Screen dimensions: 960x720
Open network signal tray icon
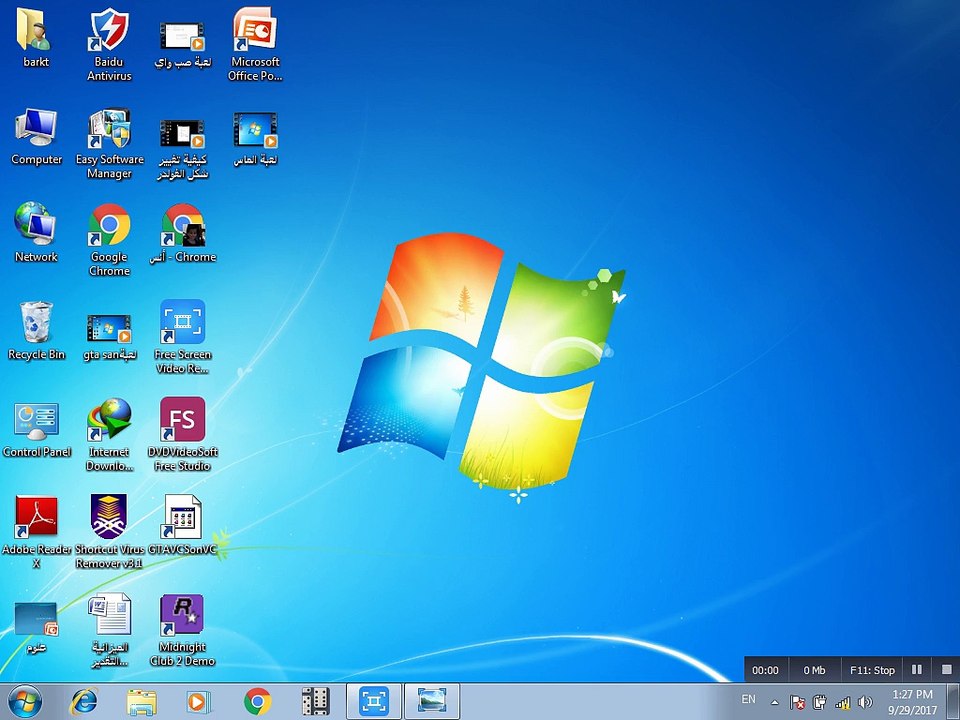pyautogui.click(x=842, y=702)
